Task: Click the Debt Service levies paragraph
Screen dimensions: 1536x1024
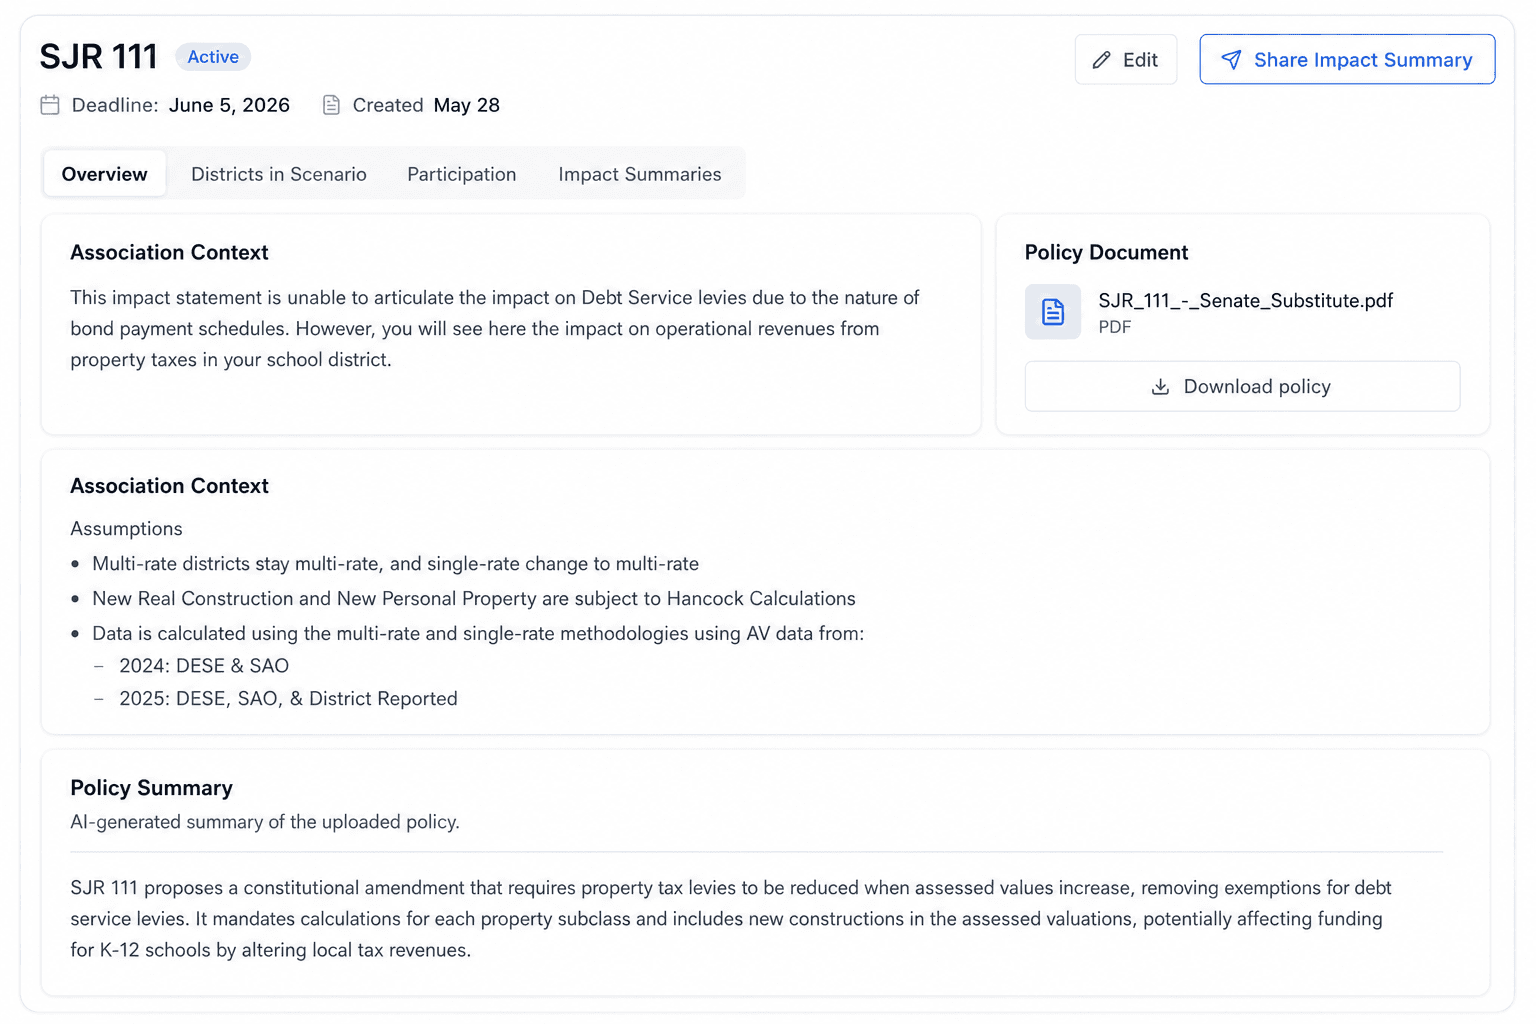Action: (x=495, y=329)
